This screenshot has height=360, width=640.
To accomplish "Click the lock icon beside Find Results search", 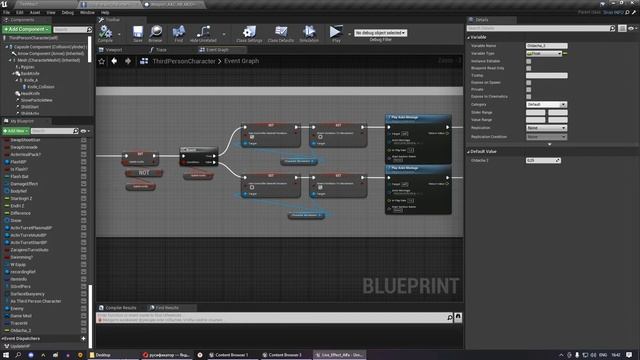I will pyautogui.click(x=458, y=317).
